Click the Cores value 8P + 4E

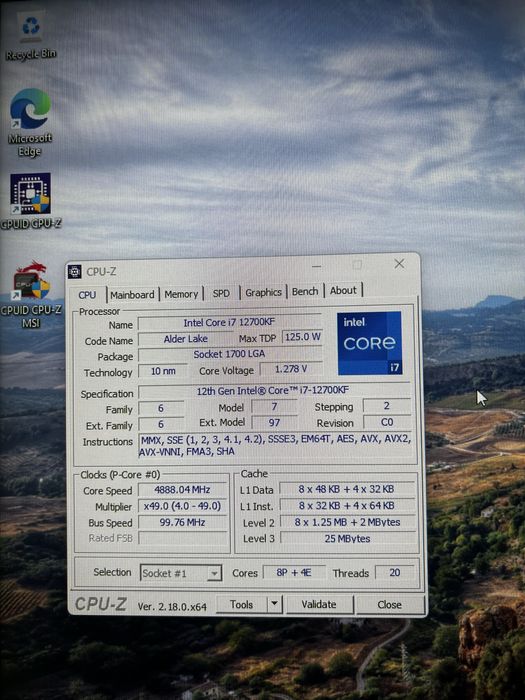(x=294, y=573)
